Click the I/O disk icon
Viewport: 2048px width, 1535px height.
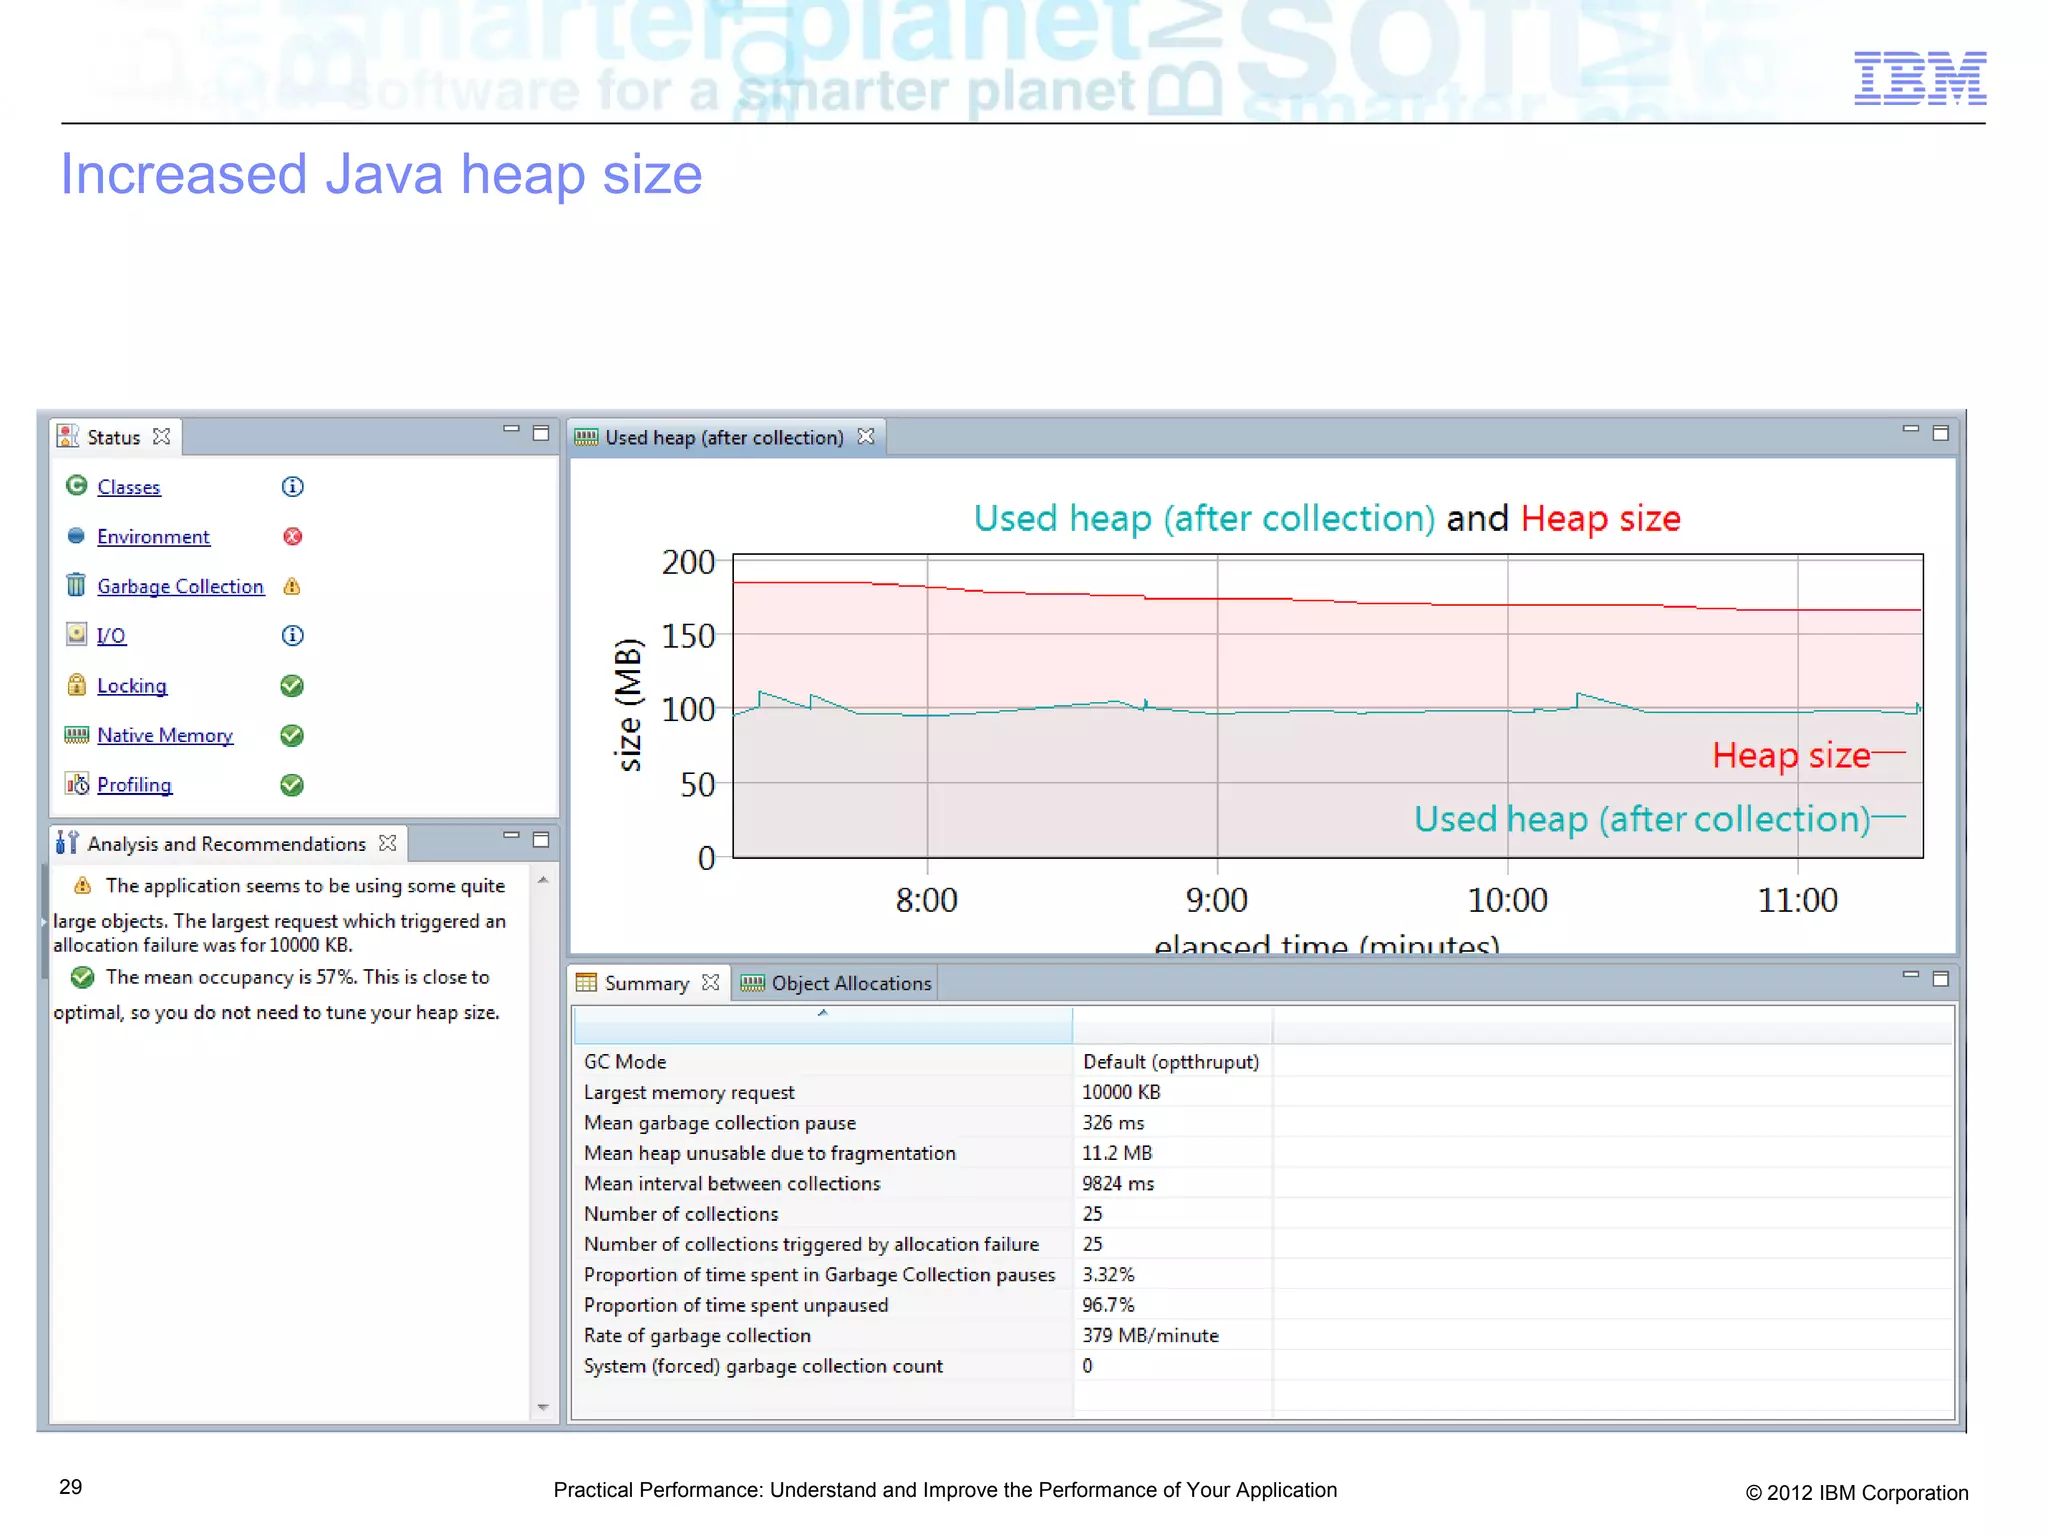click(76, 634)
